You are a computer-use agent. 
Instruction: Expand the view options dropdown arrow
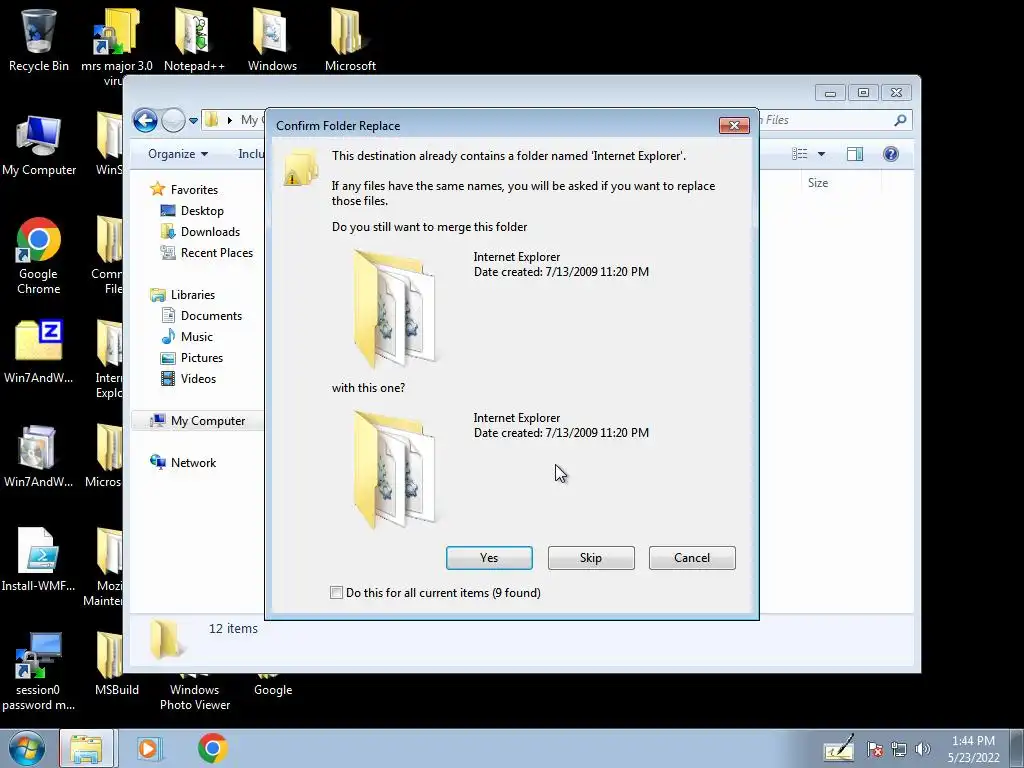[822, 153]
